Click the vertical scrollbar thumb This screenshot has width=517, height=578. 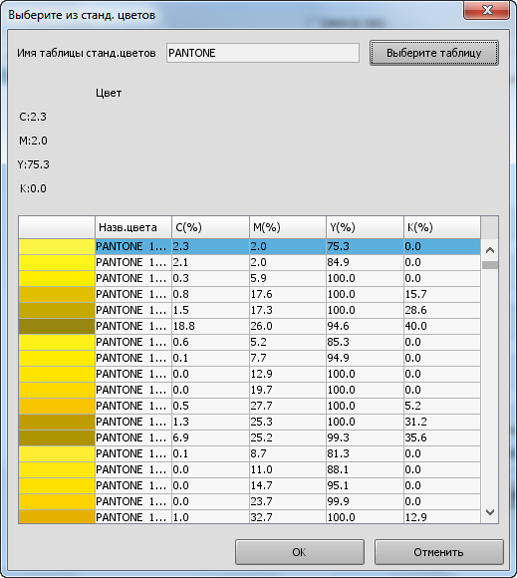[x=490, y=265]
